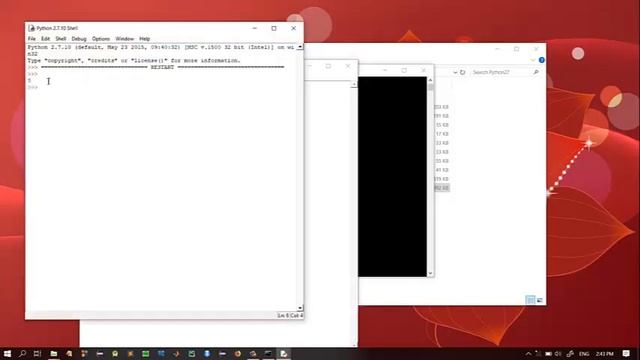
Task: Click the black window's scrollbar down arrow
Action: (x=430, y=274)
